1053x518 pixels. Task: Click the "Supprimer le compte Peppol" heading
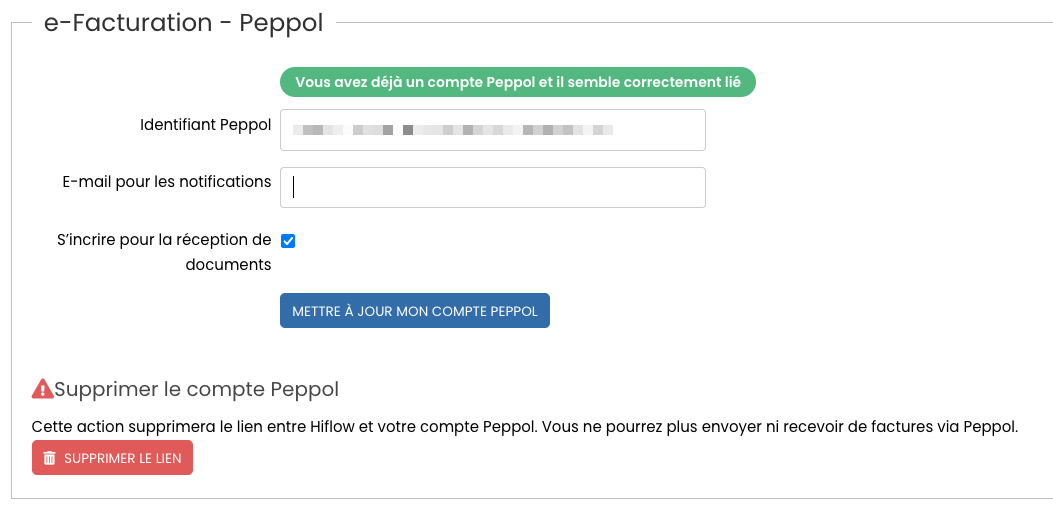(196, 389)
